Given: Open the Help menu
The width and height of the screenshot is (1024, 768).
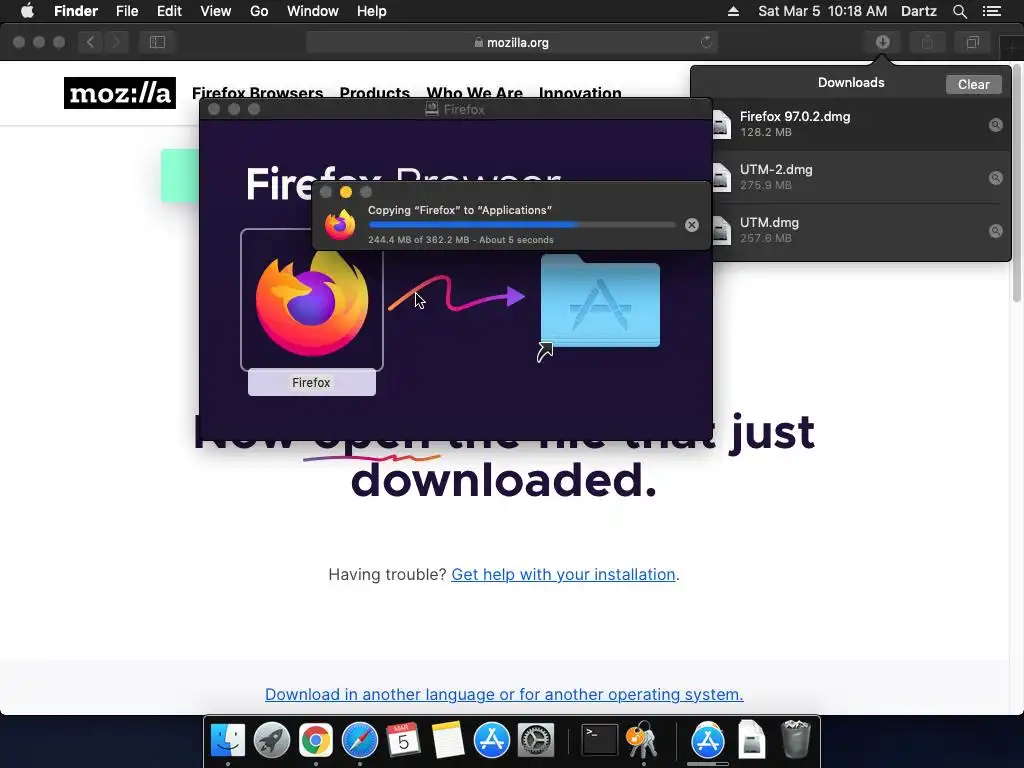Looking at the screenshot, I should (372, 11).
